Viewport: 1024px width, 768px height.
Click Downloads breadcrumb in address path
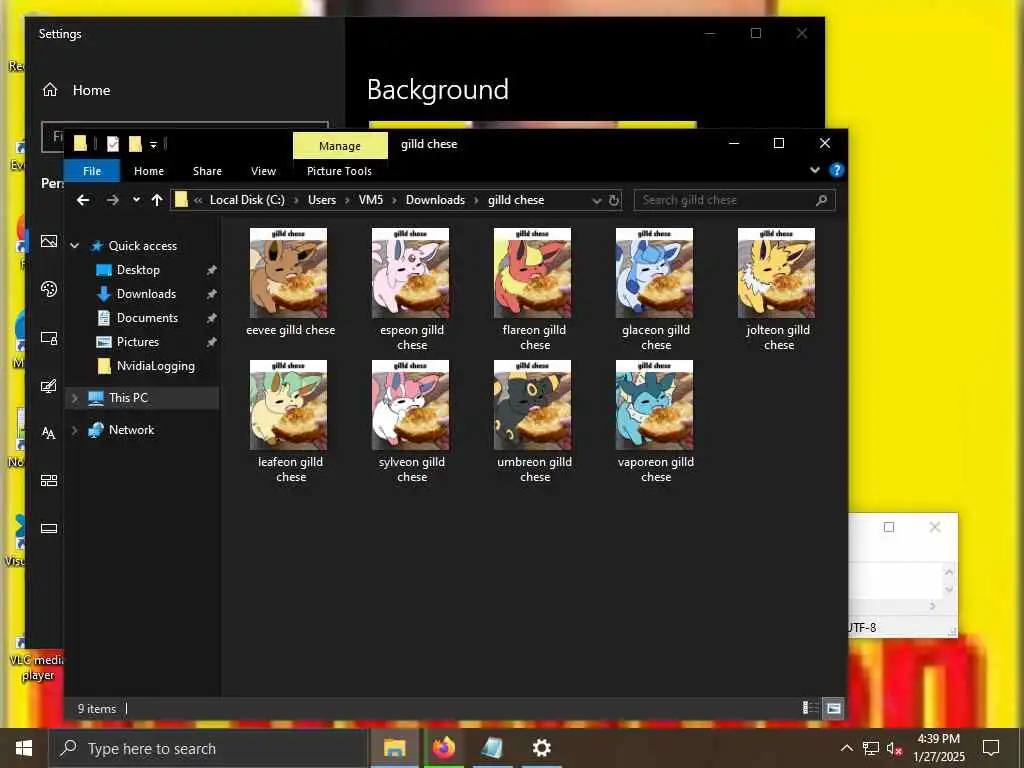pyautogui.click(x=435, y=200)
